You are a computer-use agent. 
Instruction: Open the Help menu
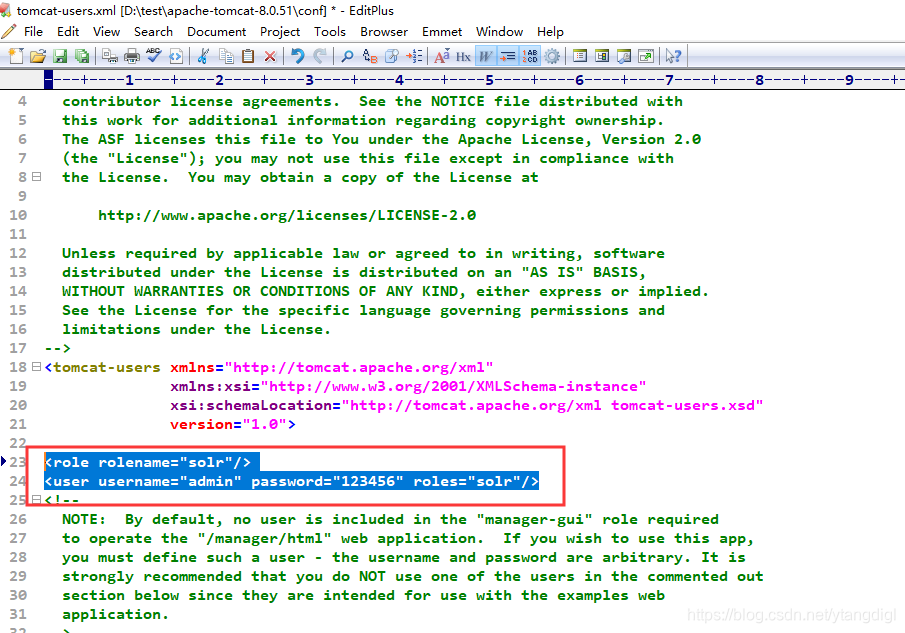pos(550,32)
